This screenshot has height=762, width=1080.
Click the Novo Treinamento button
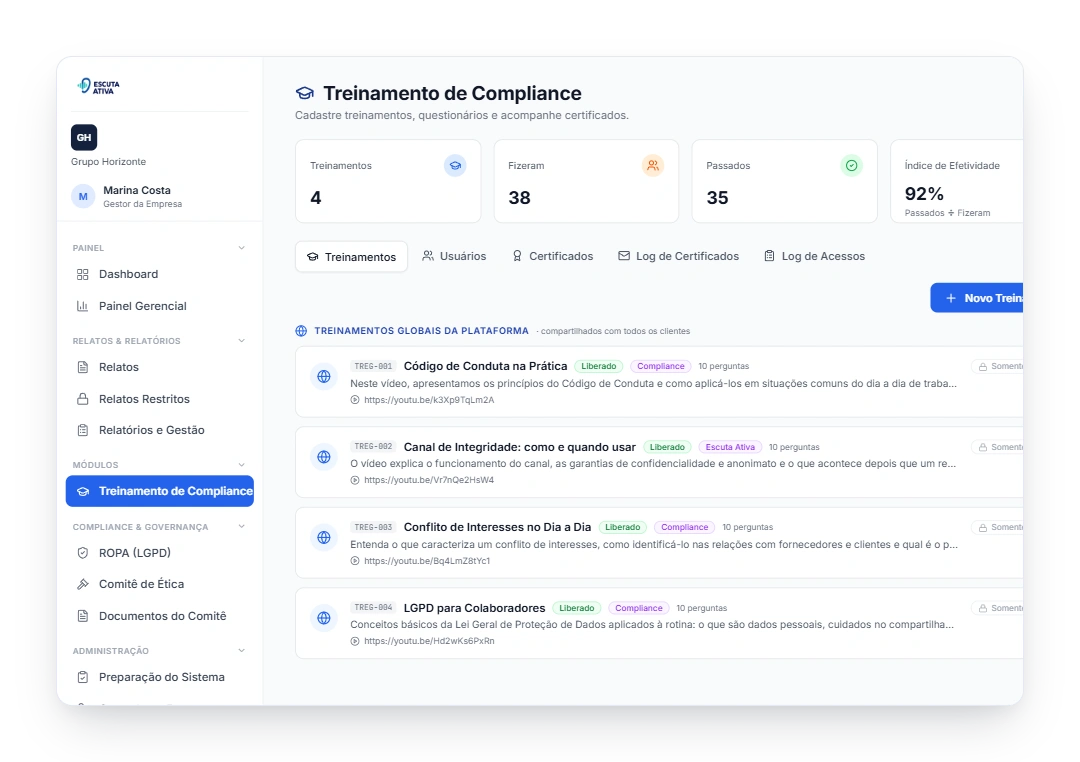click(x=977, y=298)
